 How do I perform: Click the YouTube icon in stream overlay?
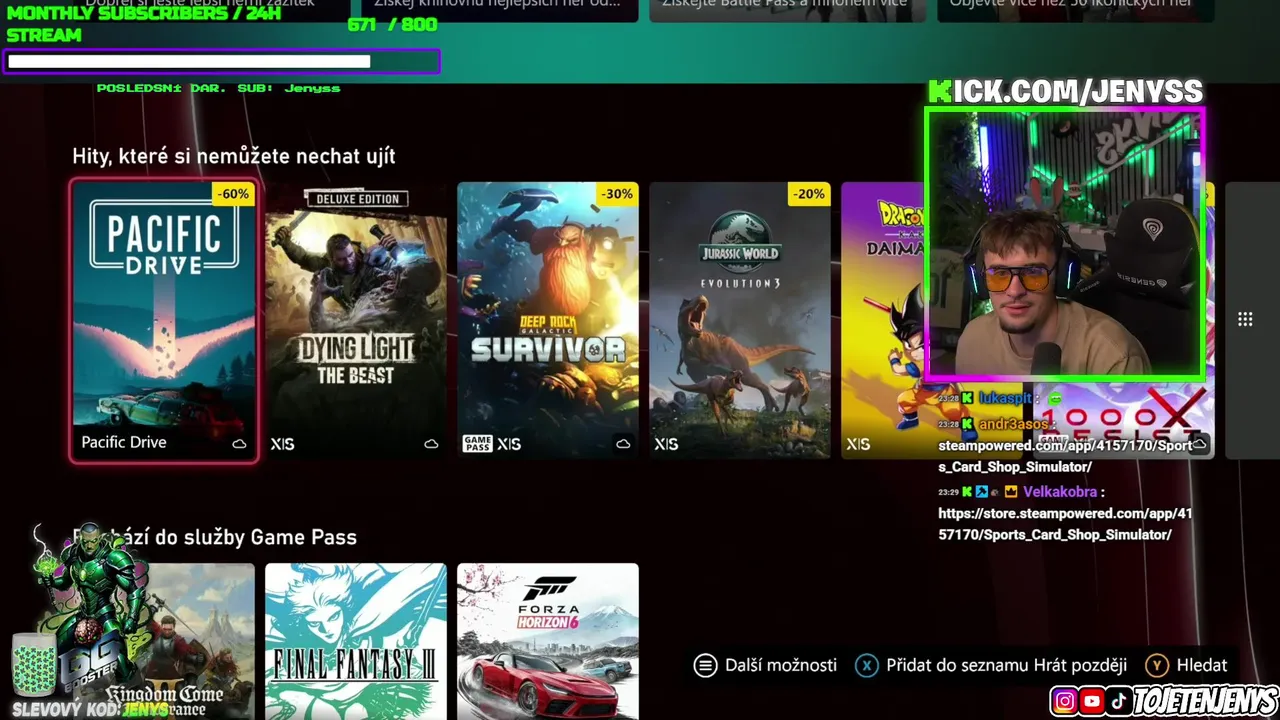click(x=1092, y=701)
